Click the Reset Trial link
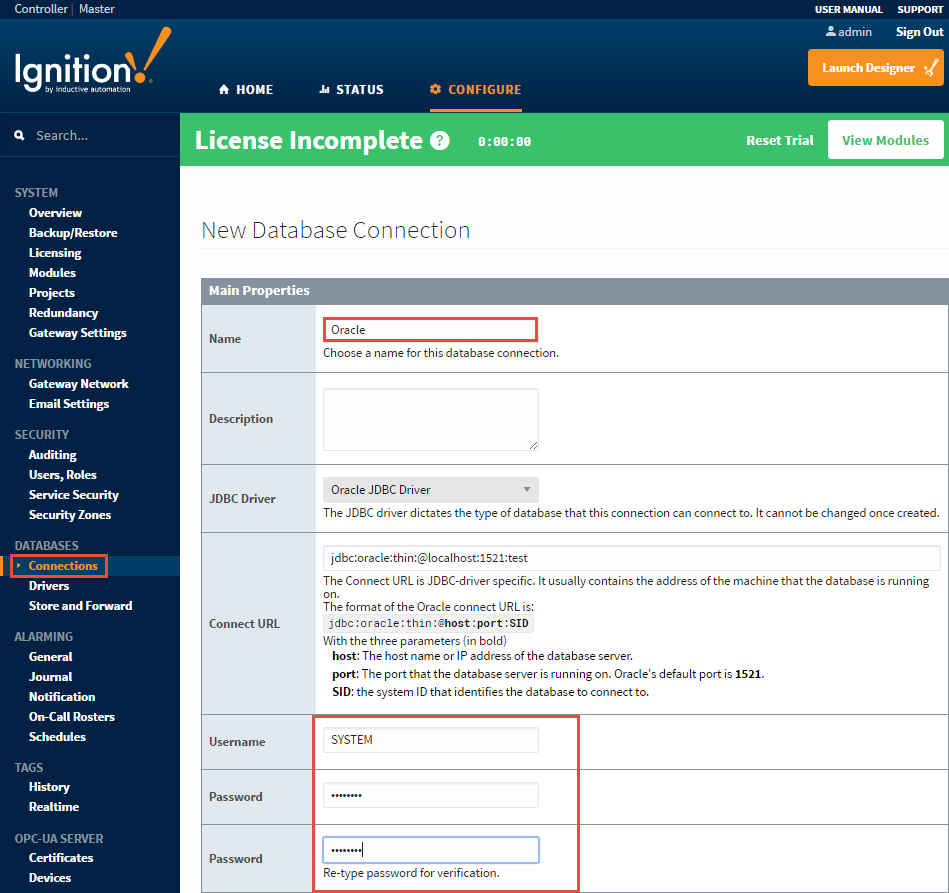949x893 pixels. point(780,140)
